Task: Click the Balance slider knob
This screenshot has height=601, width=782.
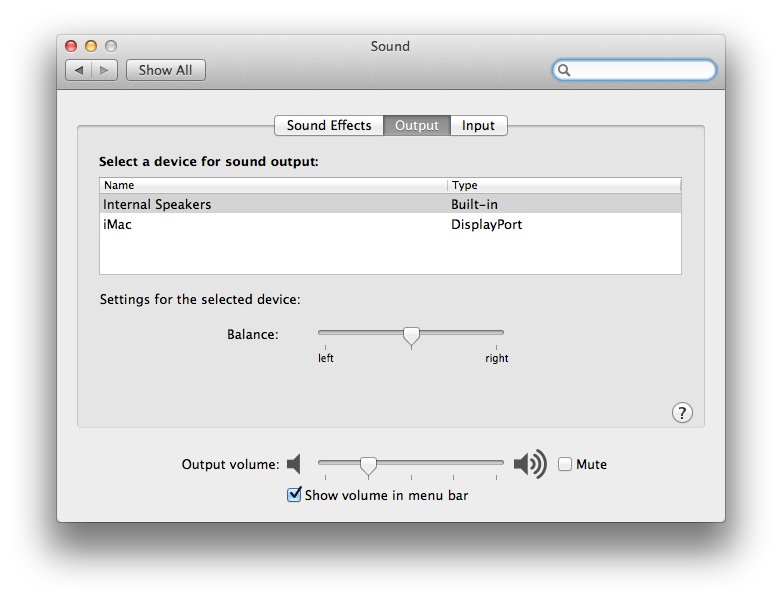Action: pyautogui.click(x=411, y=336)
